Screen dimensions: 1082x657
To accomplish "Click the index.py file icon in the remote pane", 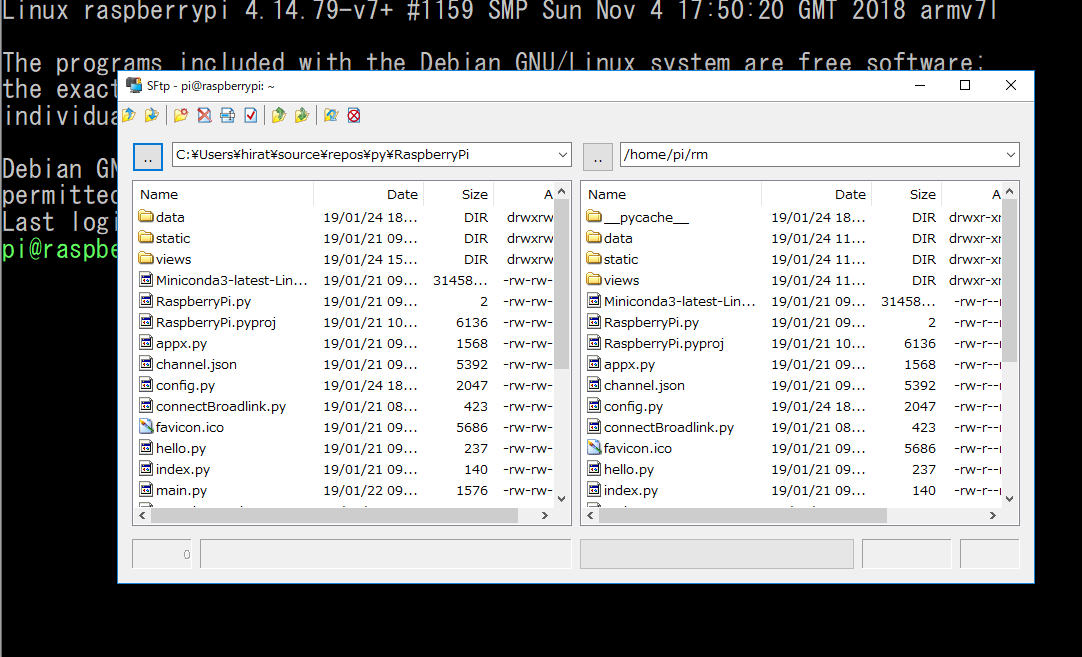I will [594, 490].
